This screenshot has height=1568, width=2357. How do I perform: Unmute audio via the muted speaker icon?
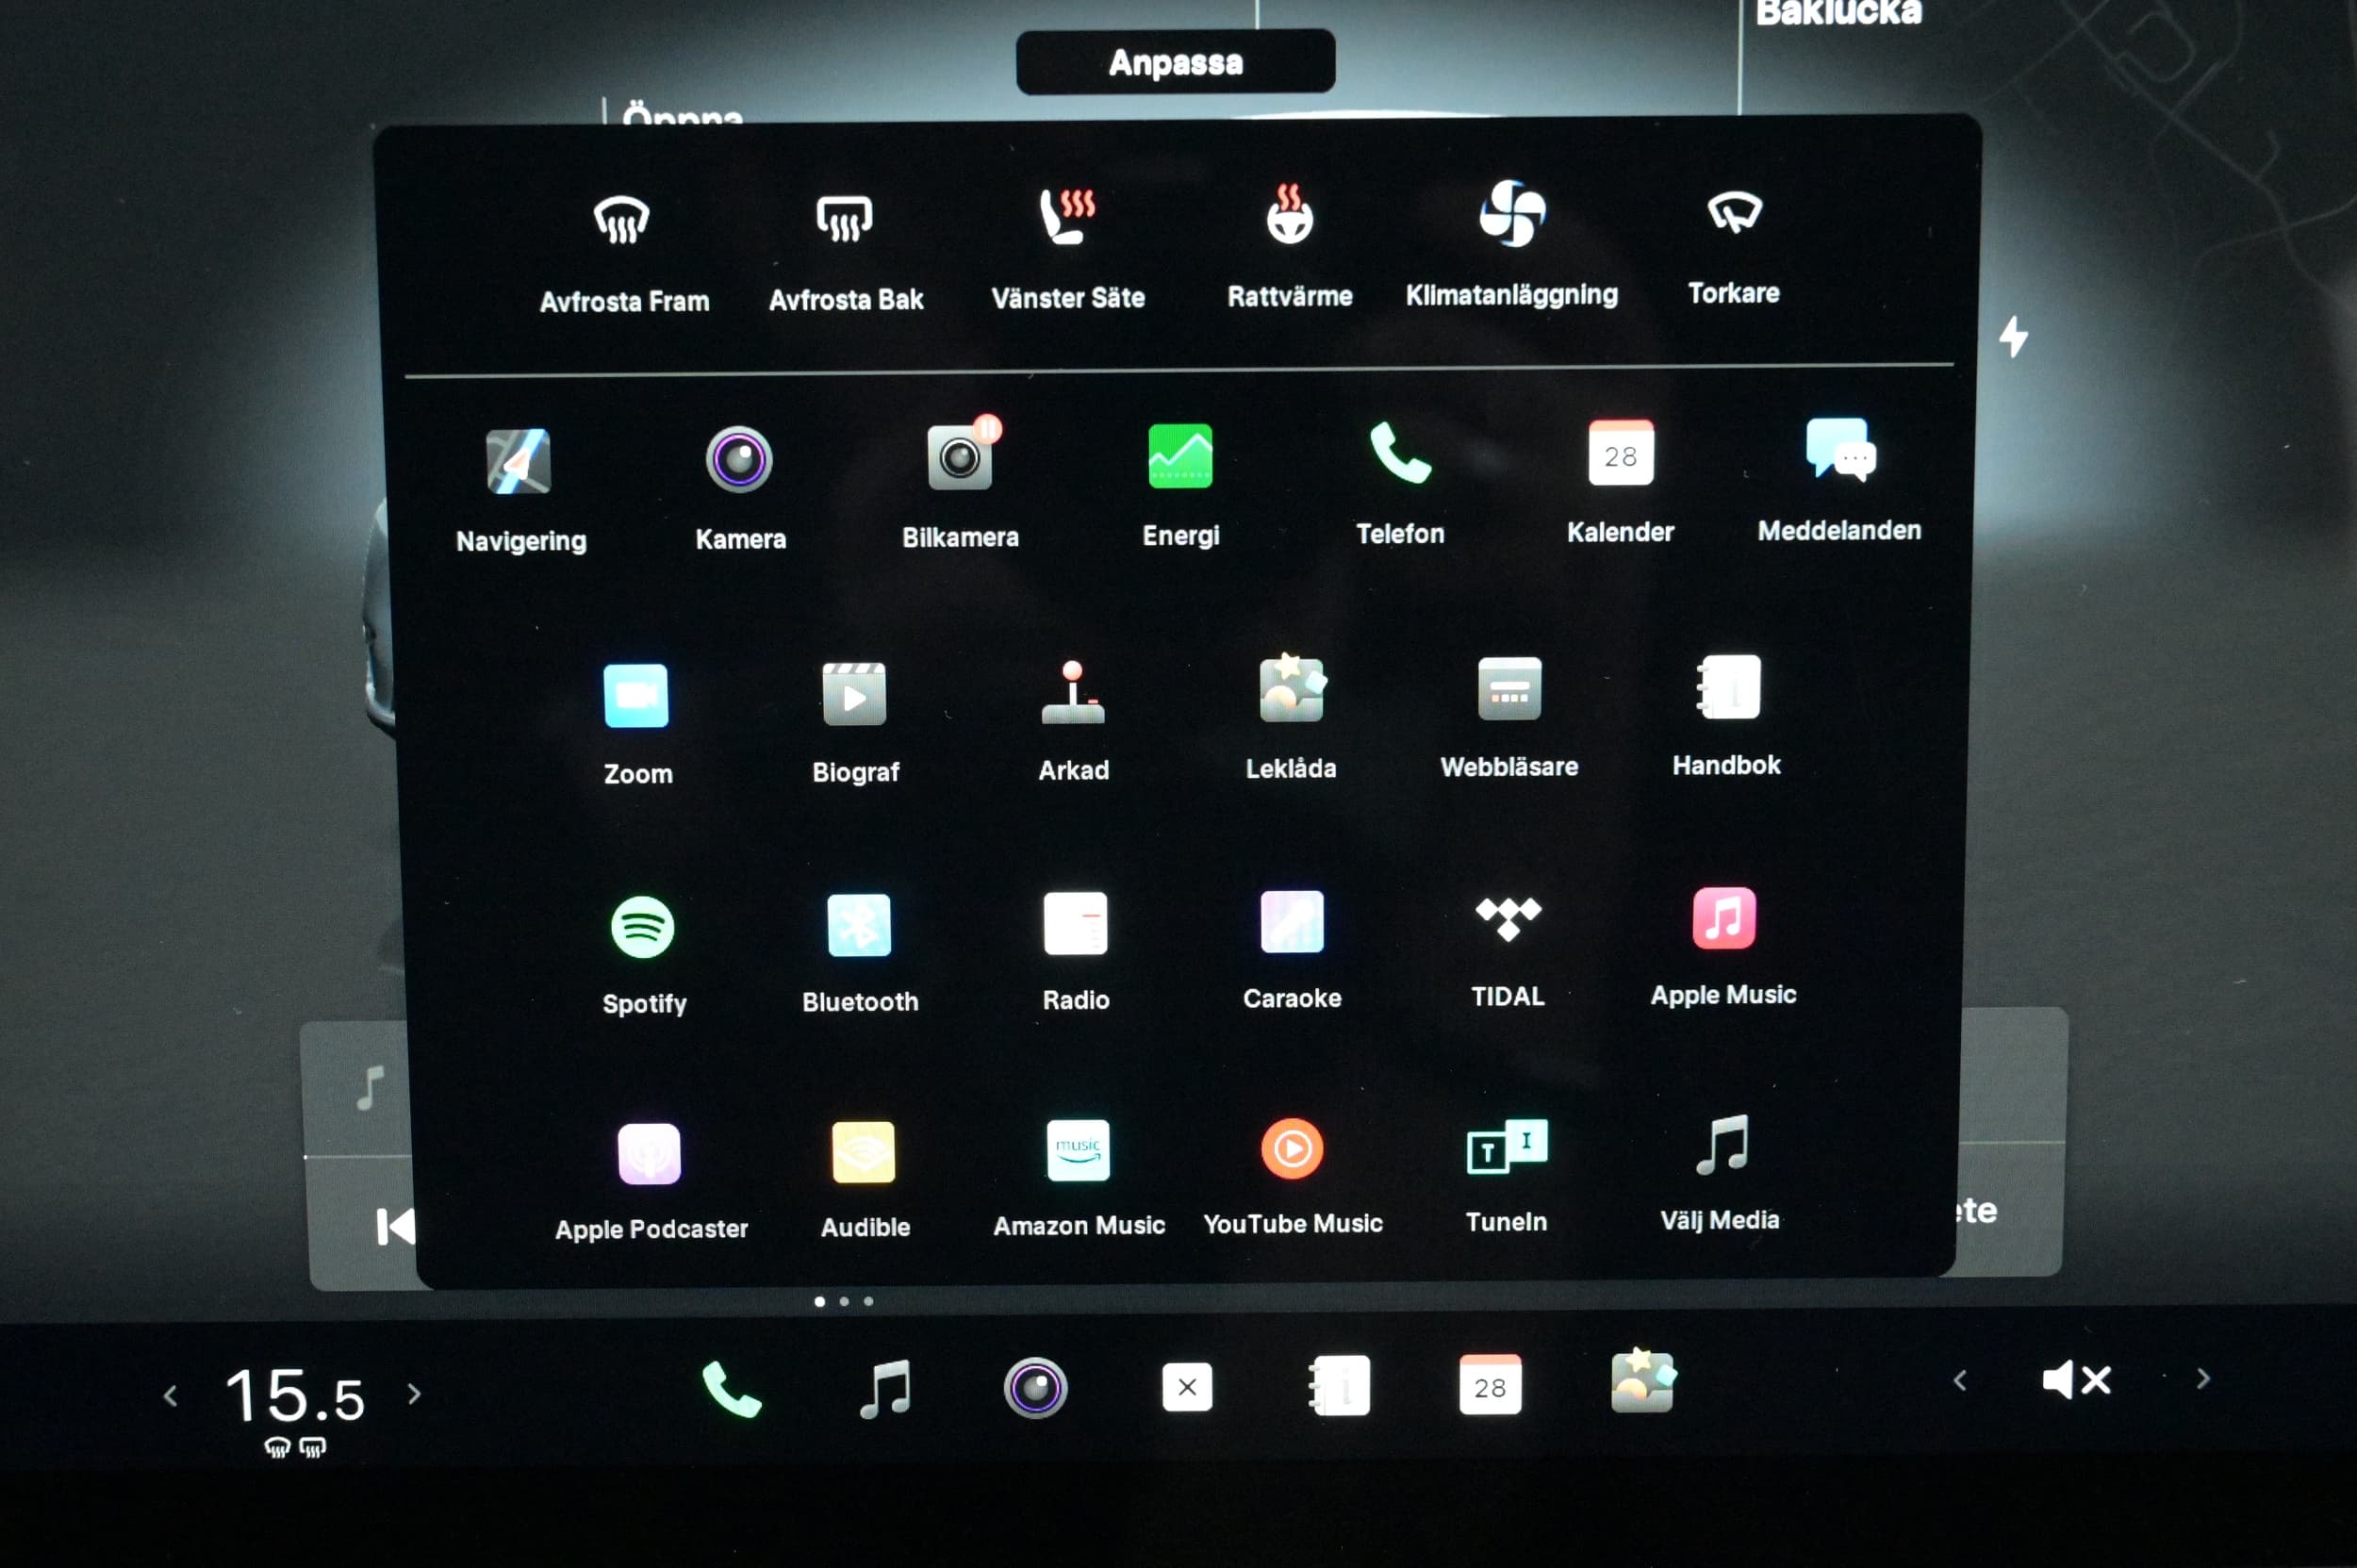tap(2076, 1380)
